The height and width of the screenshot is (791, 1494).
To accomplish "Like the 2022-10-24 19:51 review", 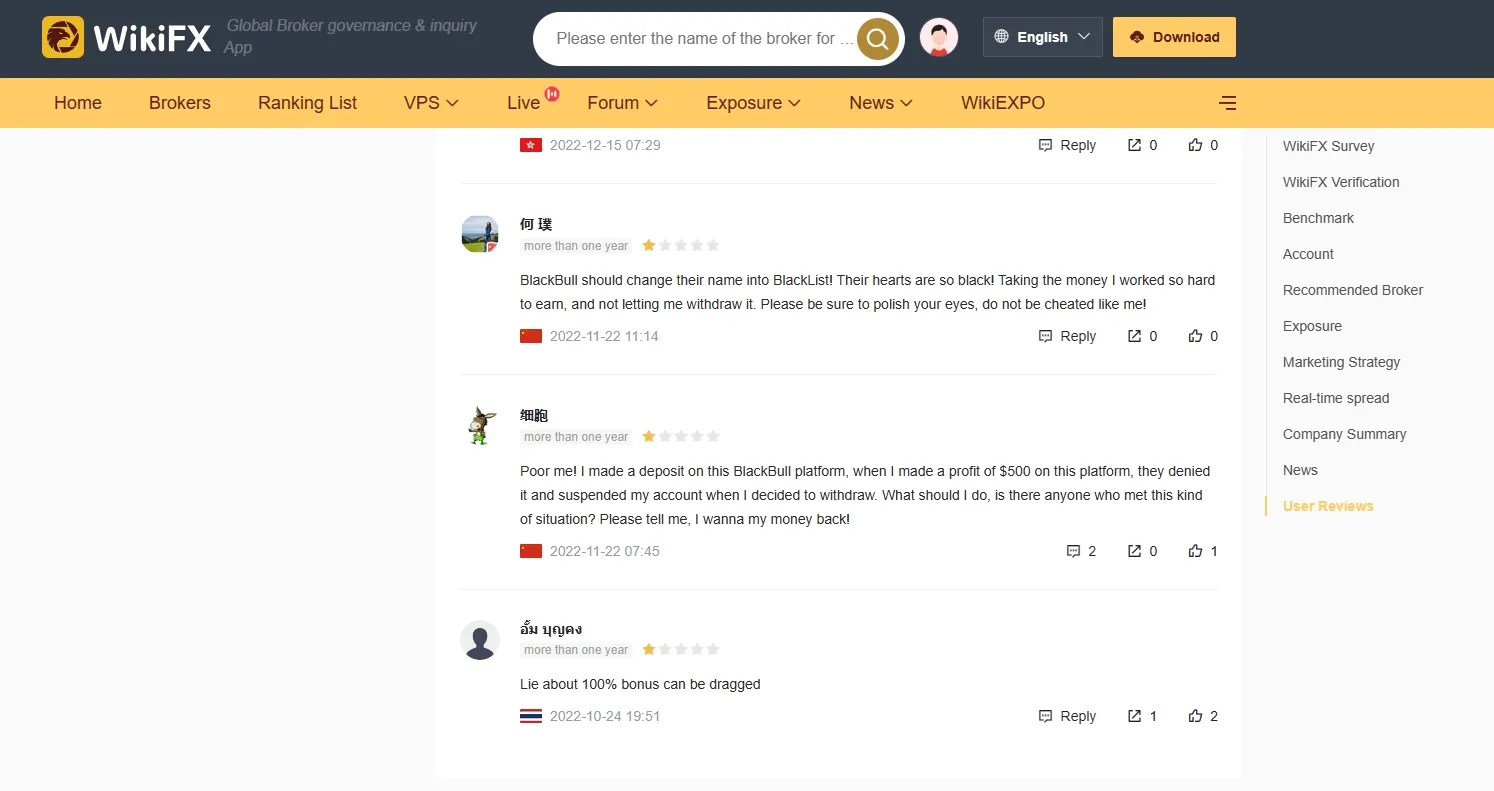I will [x=1195, y=716].
